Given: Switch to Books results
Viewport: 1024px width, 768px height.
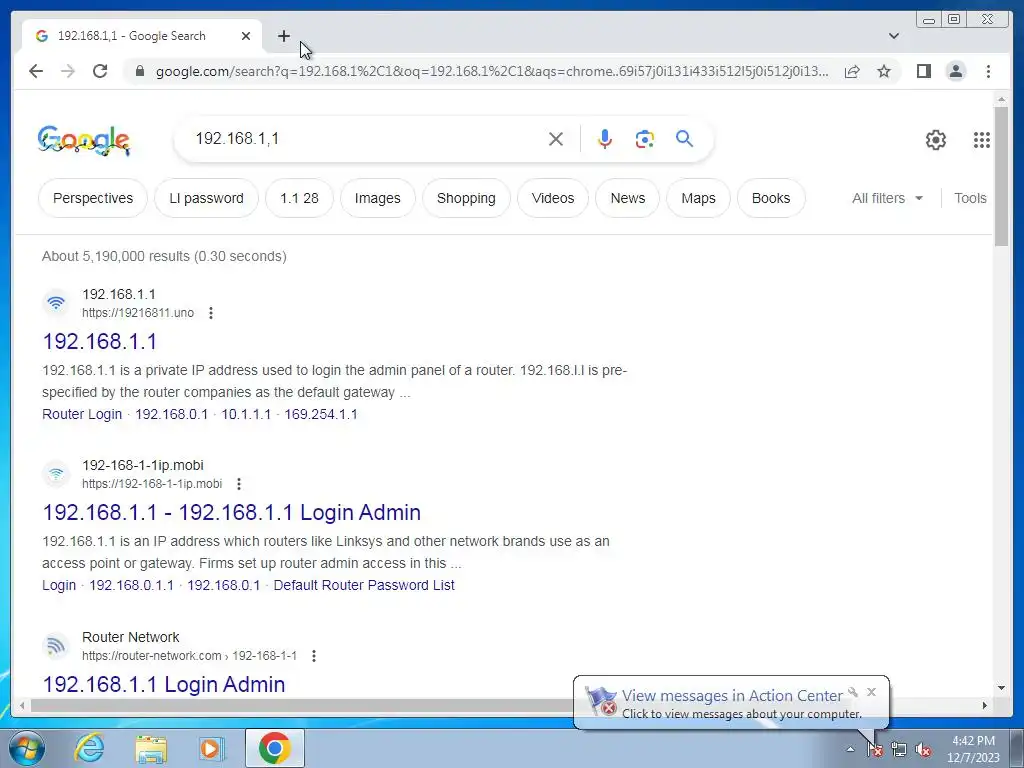Looking at the screenshot, I should tap(771, 198).
